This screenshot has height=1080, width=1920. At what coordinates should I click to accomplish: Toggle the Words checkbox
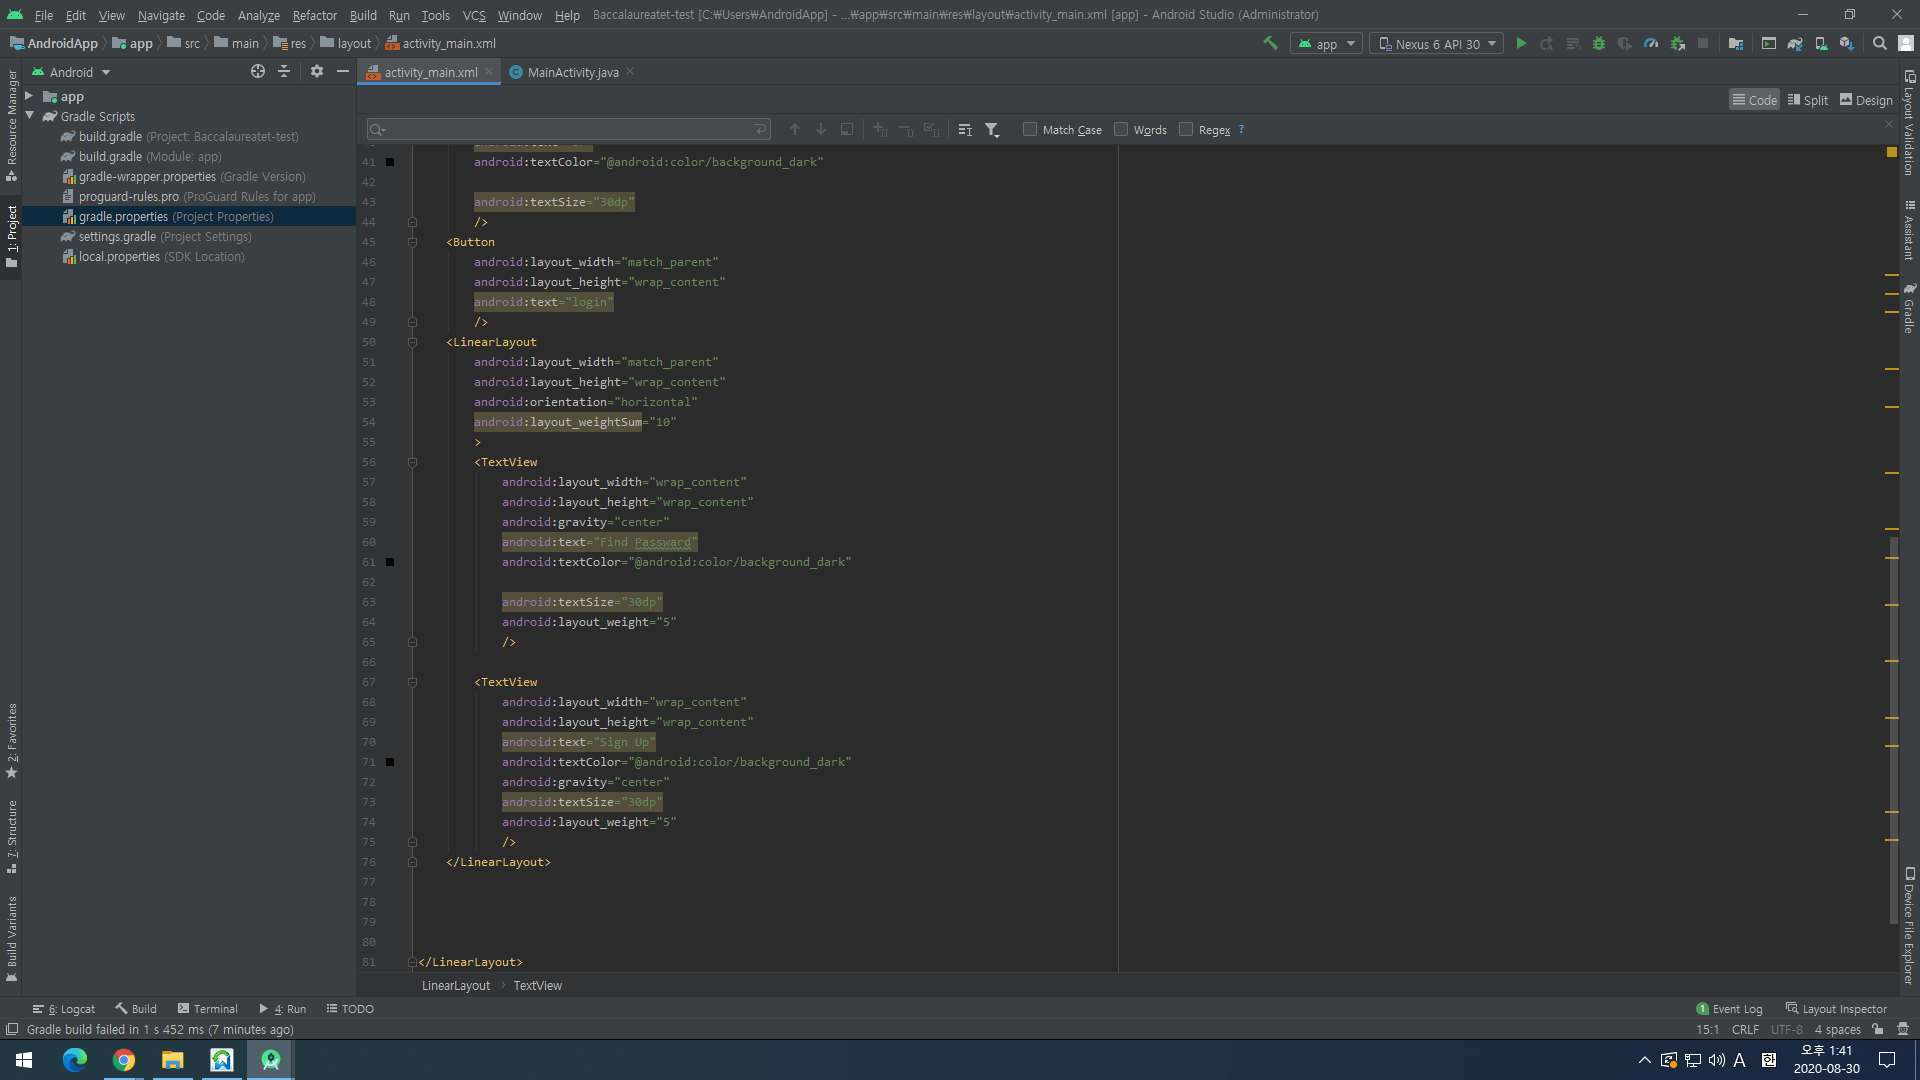tap(1121, 130)
